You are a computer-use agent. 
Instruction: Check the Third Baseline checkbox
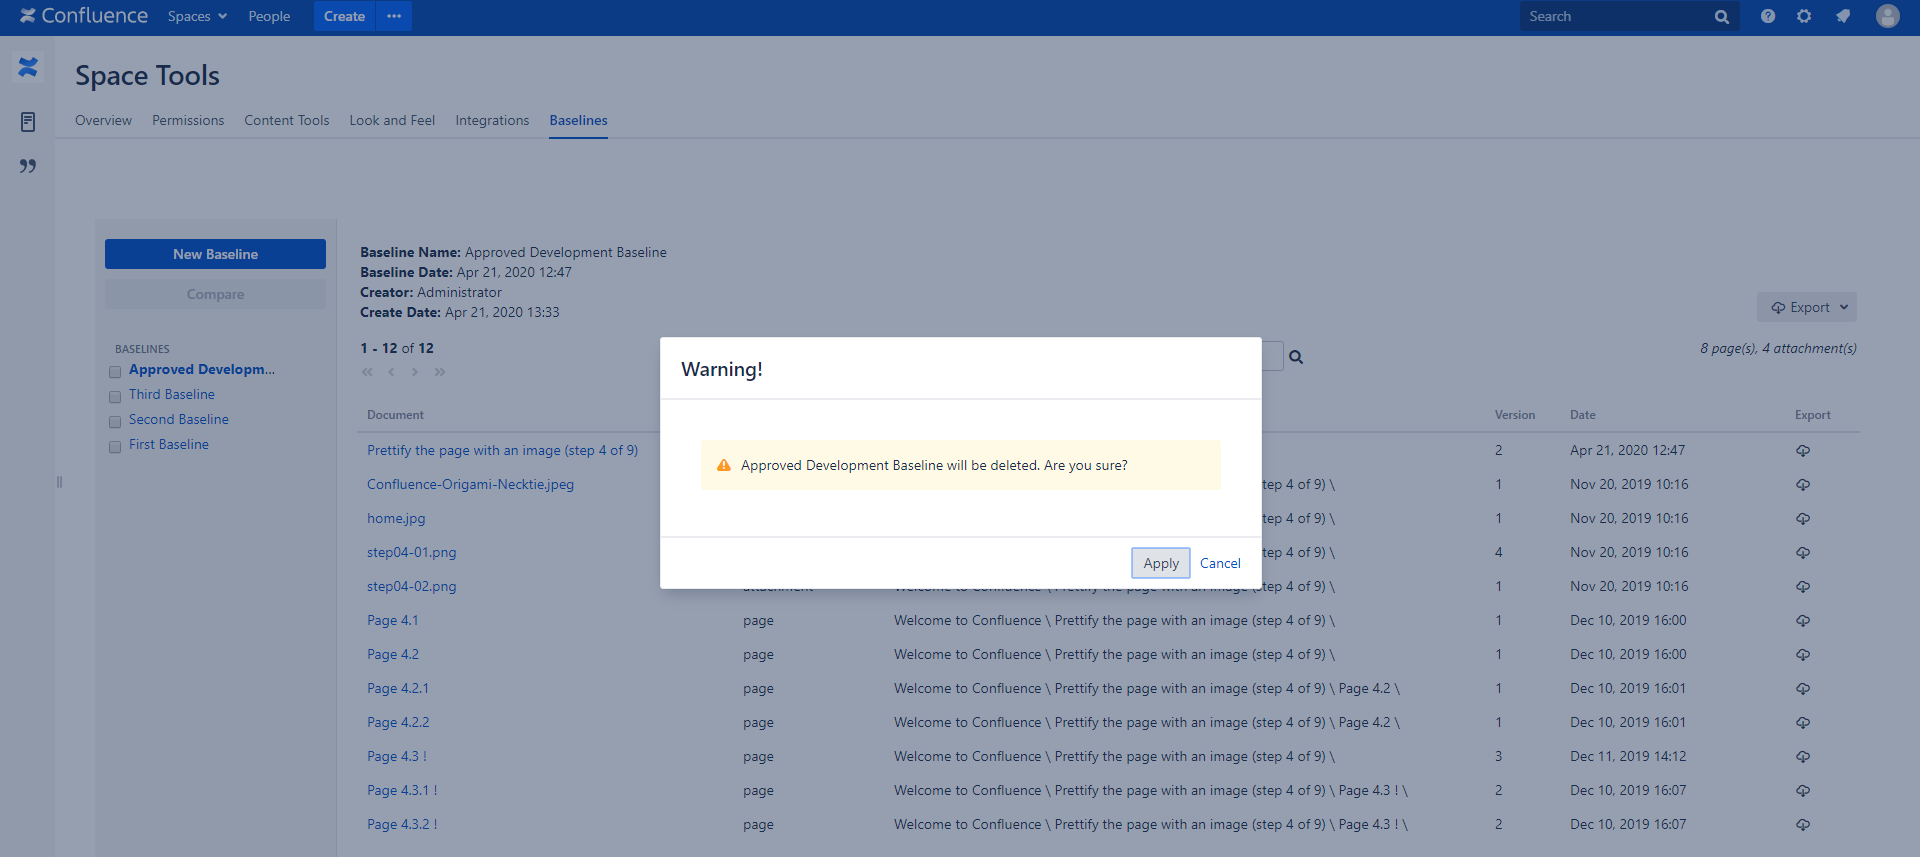(x=115, y=397)
